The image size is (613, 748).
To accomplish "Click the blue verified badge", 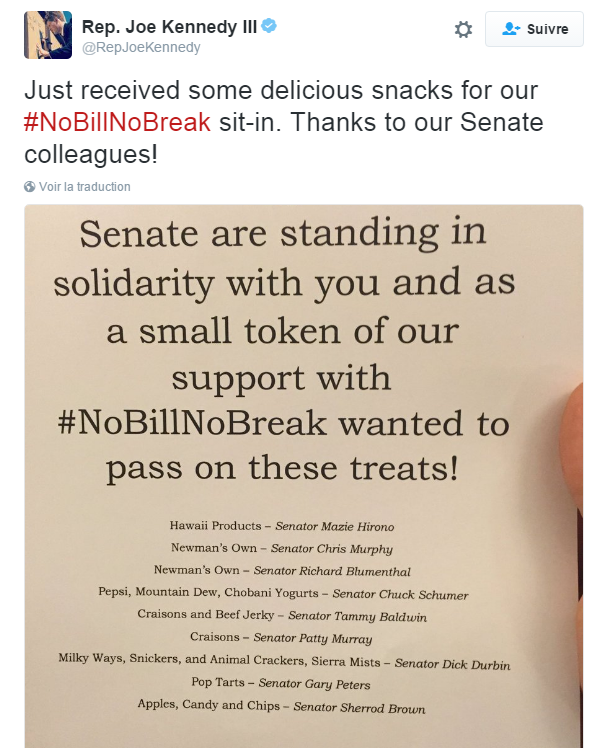I will point(269,26).
